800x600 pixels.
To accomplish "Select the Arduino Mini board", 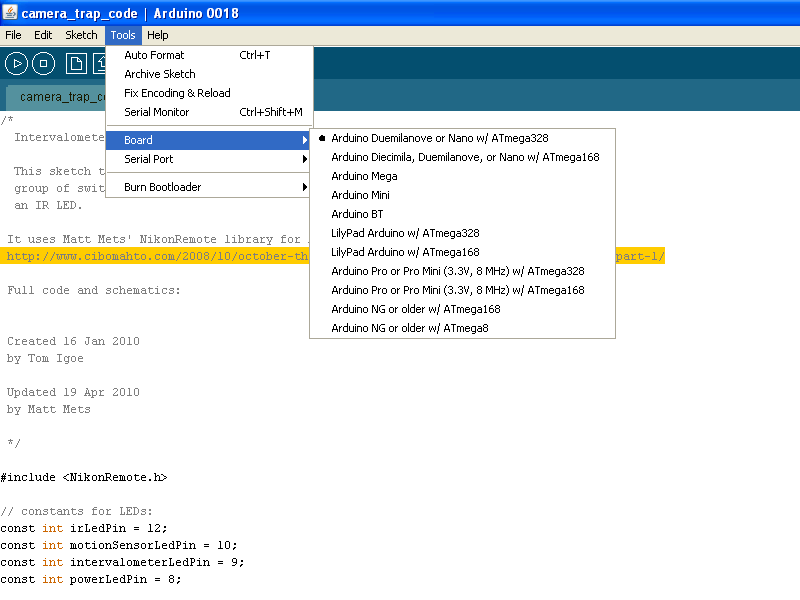I will (462, 195).
